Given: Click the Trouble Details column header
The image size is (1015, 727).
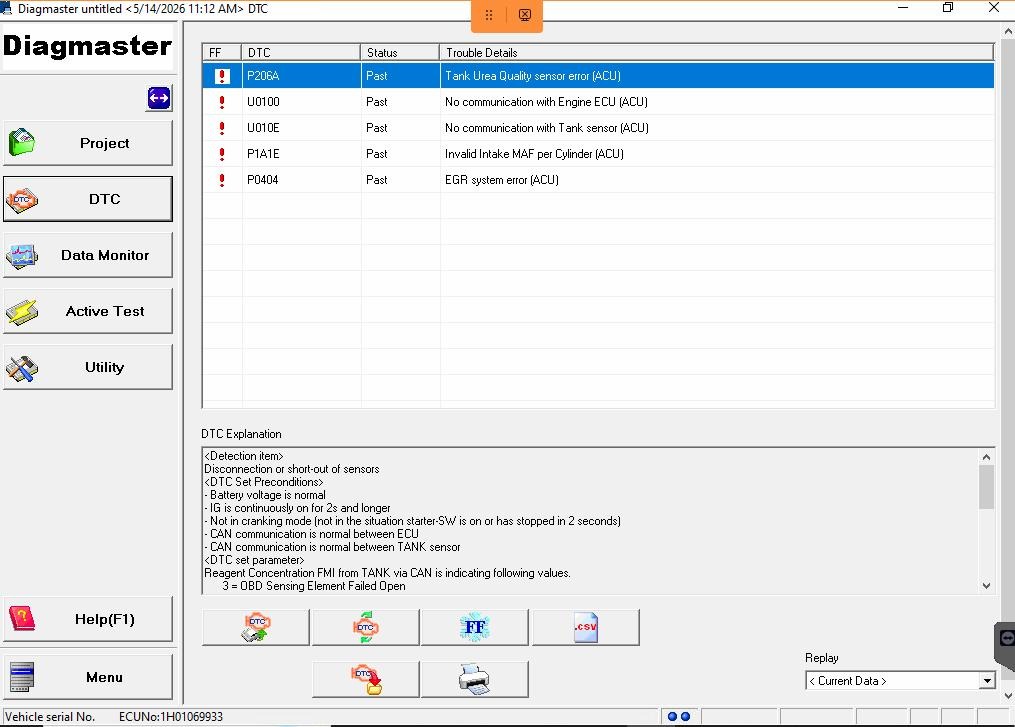Looking at the screenshot, I should (x=717, y=52).
